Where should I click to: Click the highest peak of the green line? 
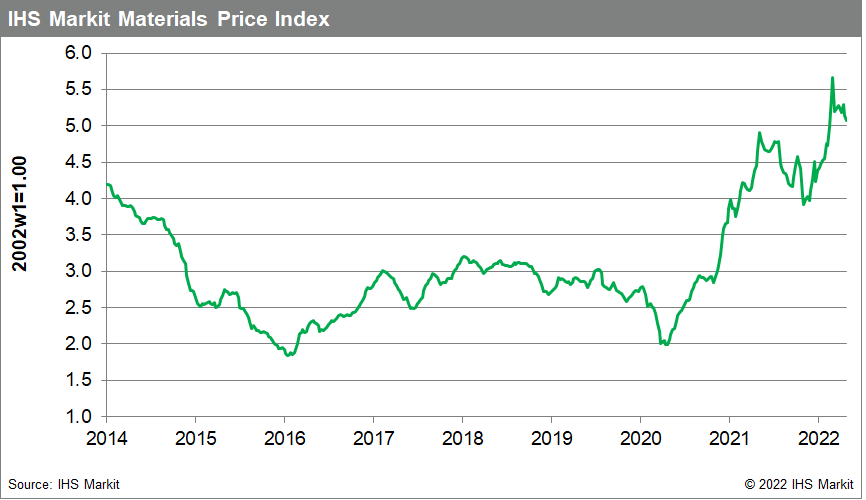coord(832,78)
